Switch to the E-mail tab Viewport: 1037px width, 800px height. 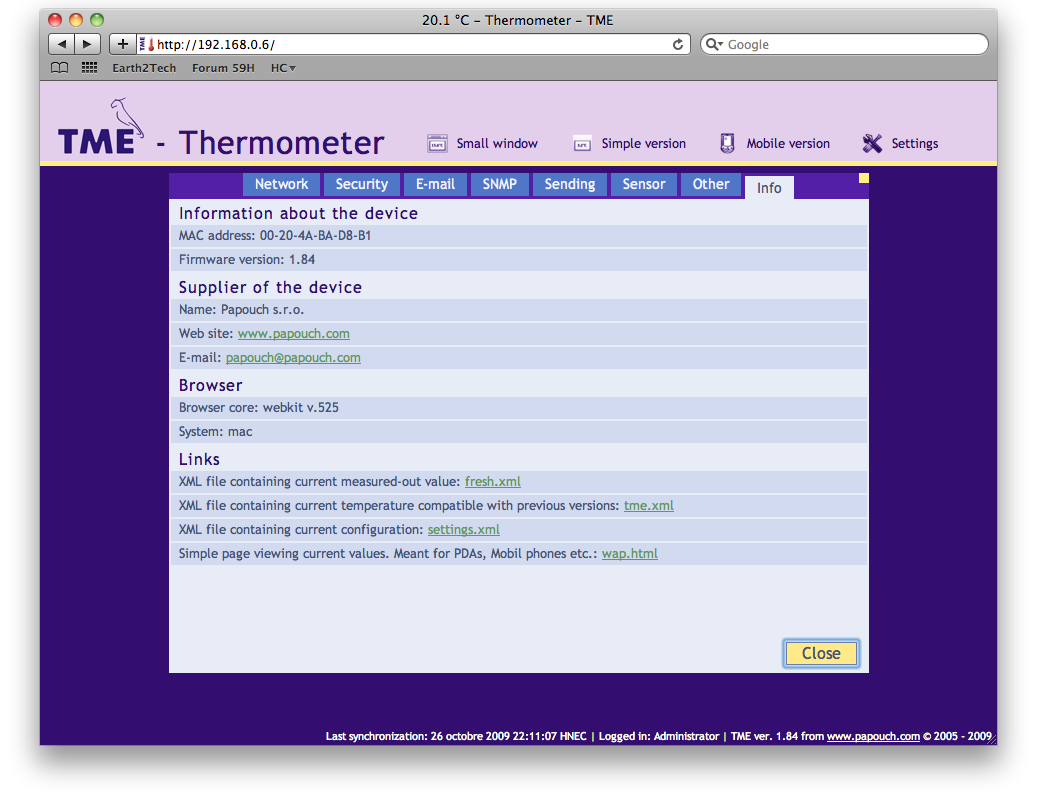435,184
